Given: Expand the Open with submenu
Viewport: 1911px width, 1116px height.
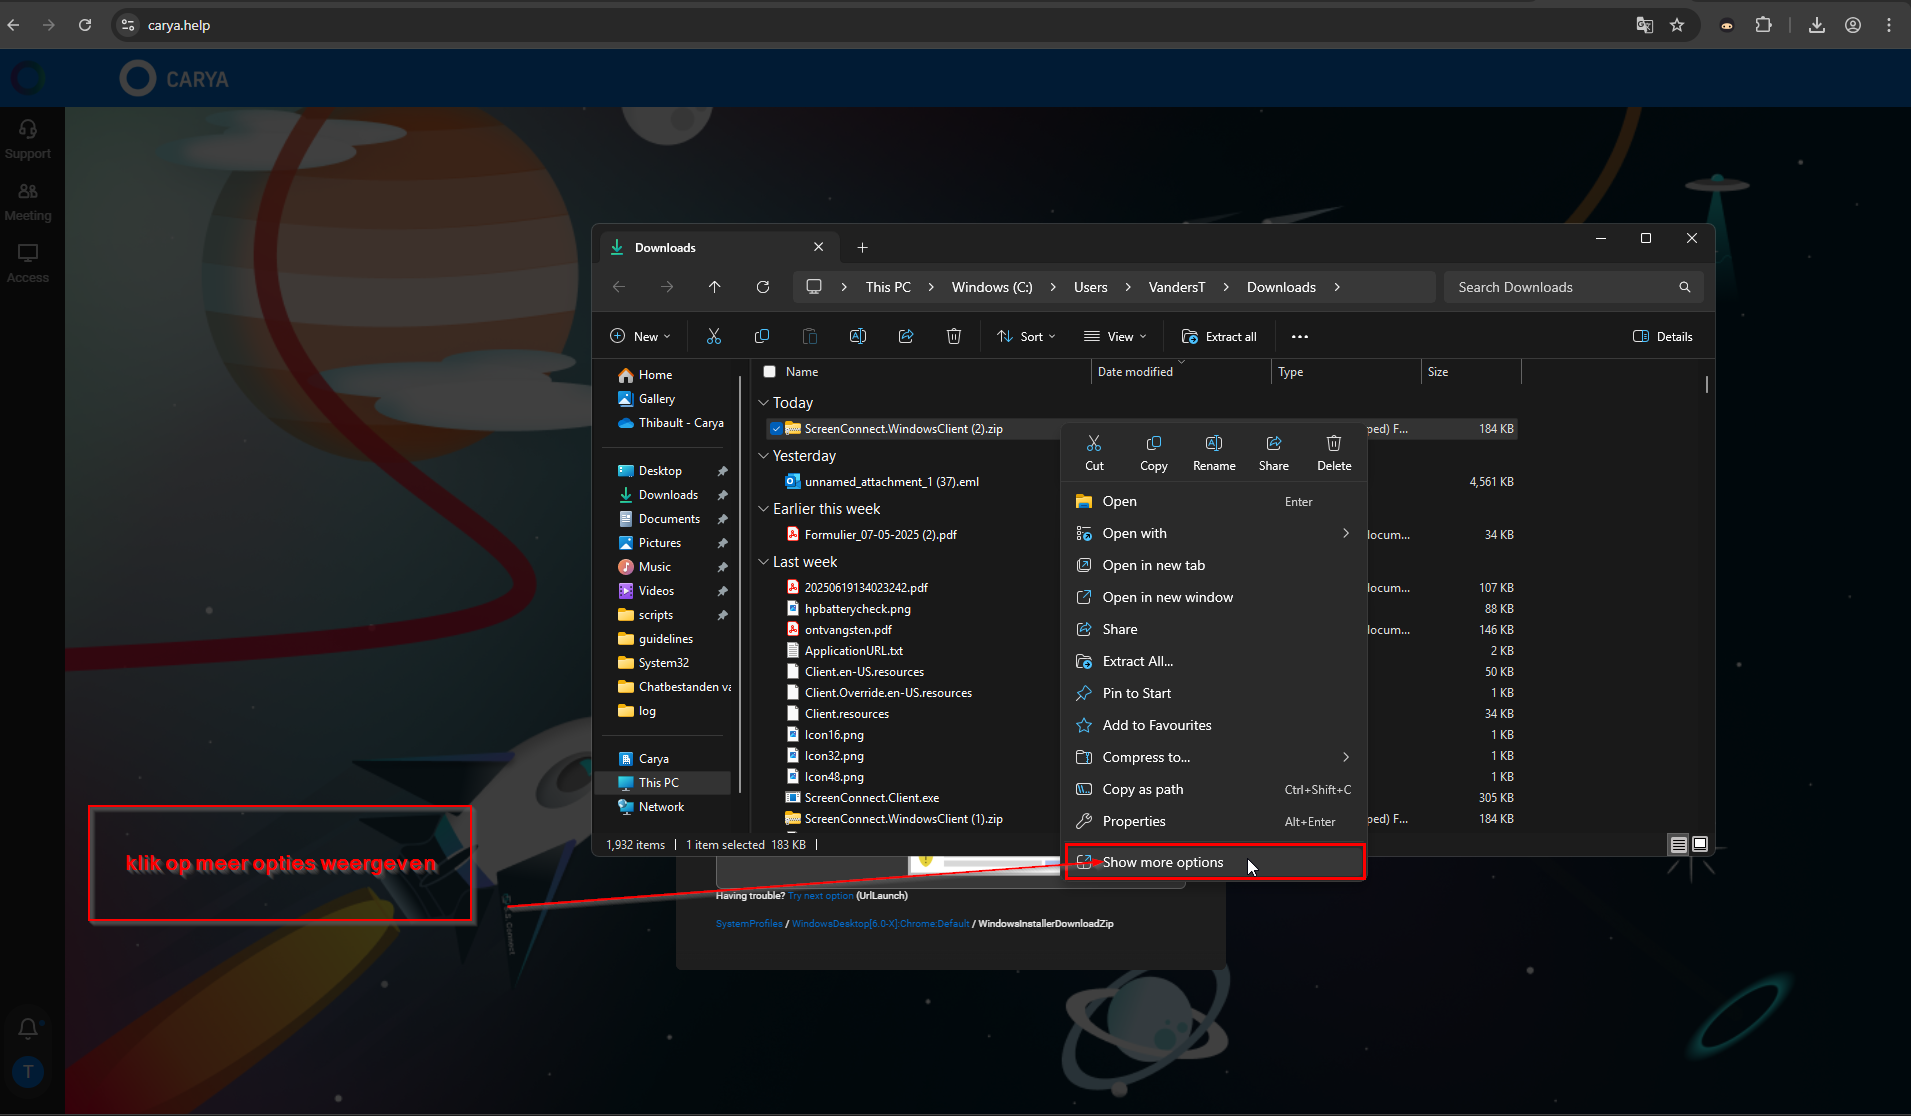Looking at the screenshot, I should click(1346, 533).
